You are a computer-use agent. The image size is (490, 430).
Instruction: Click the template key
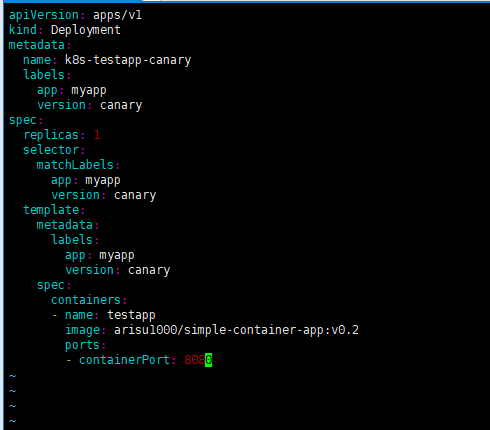(51, 210)
